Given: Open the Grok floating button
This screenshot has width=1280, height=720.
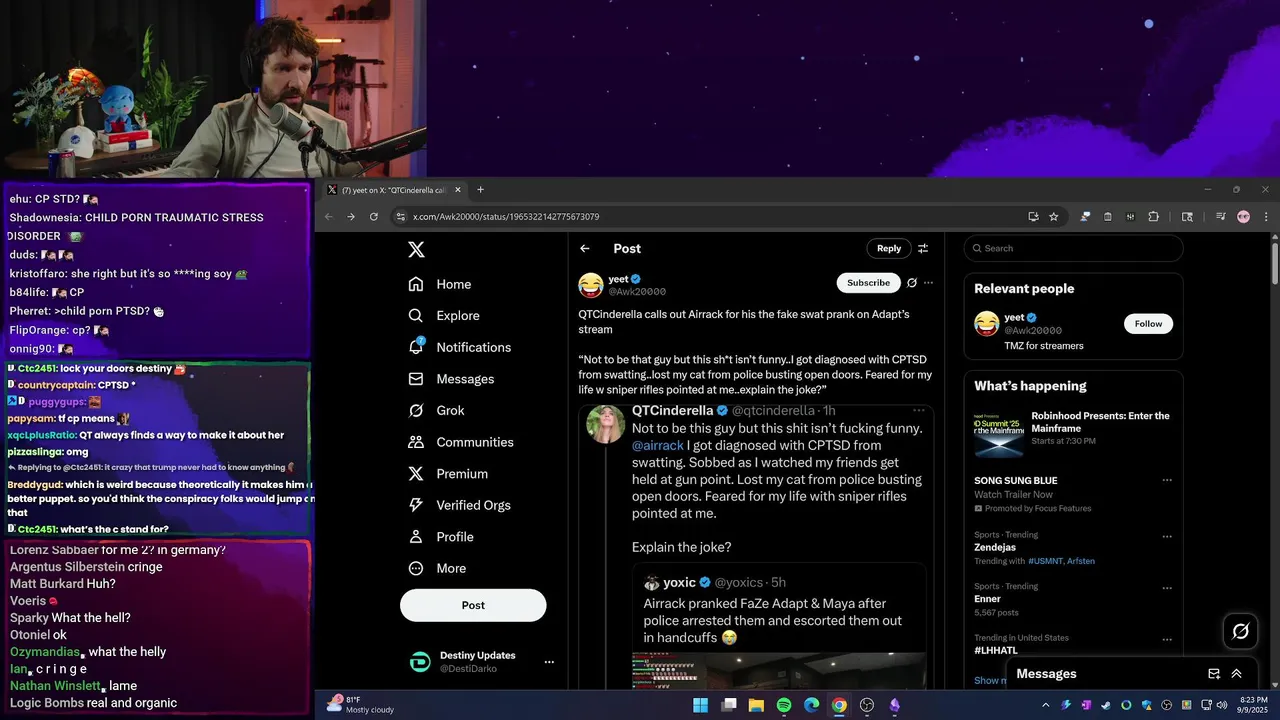Looking at the screenshot, I should (1240, 631).
